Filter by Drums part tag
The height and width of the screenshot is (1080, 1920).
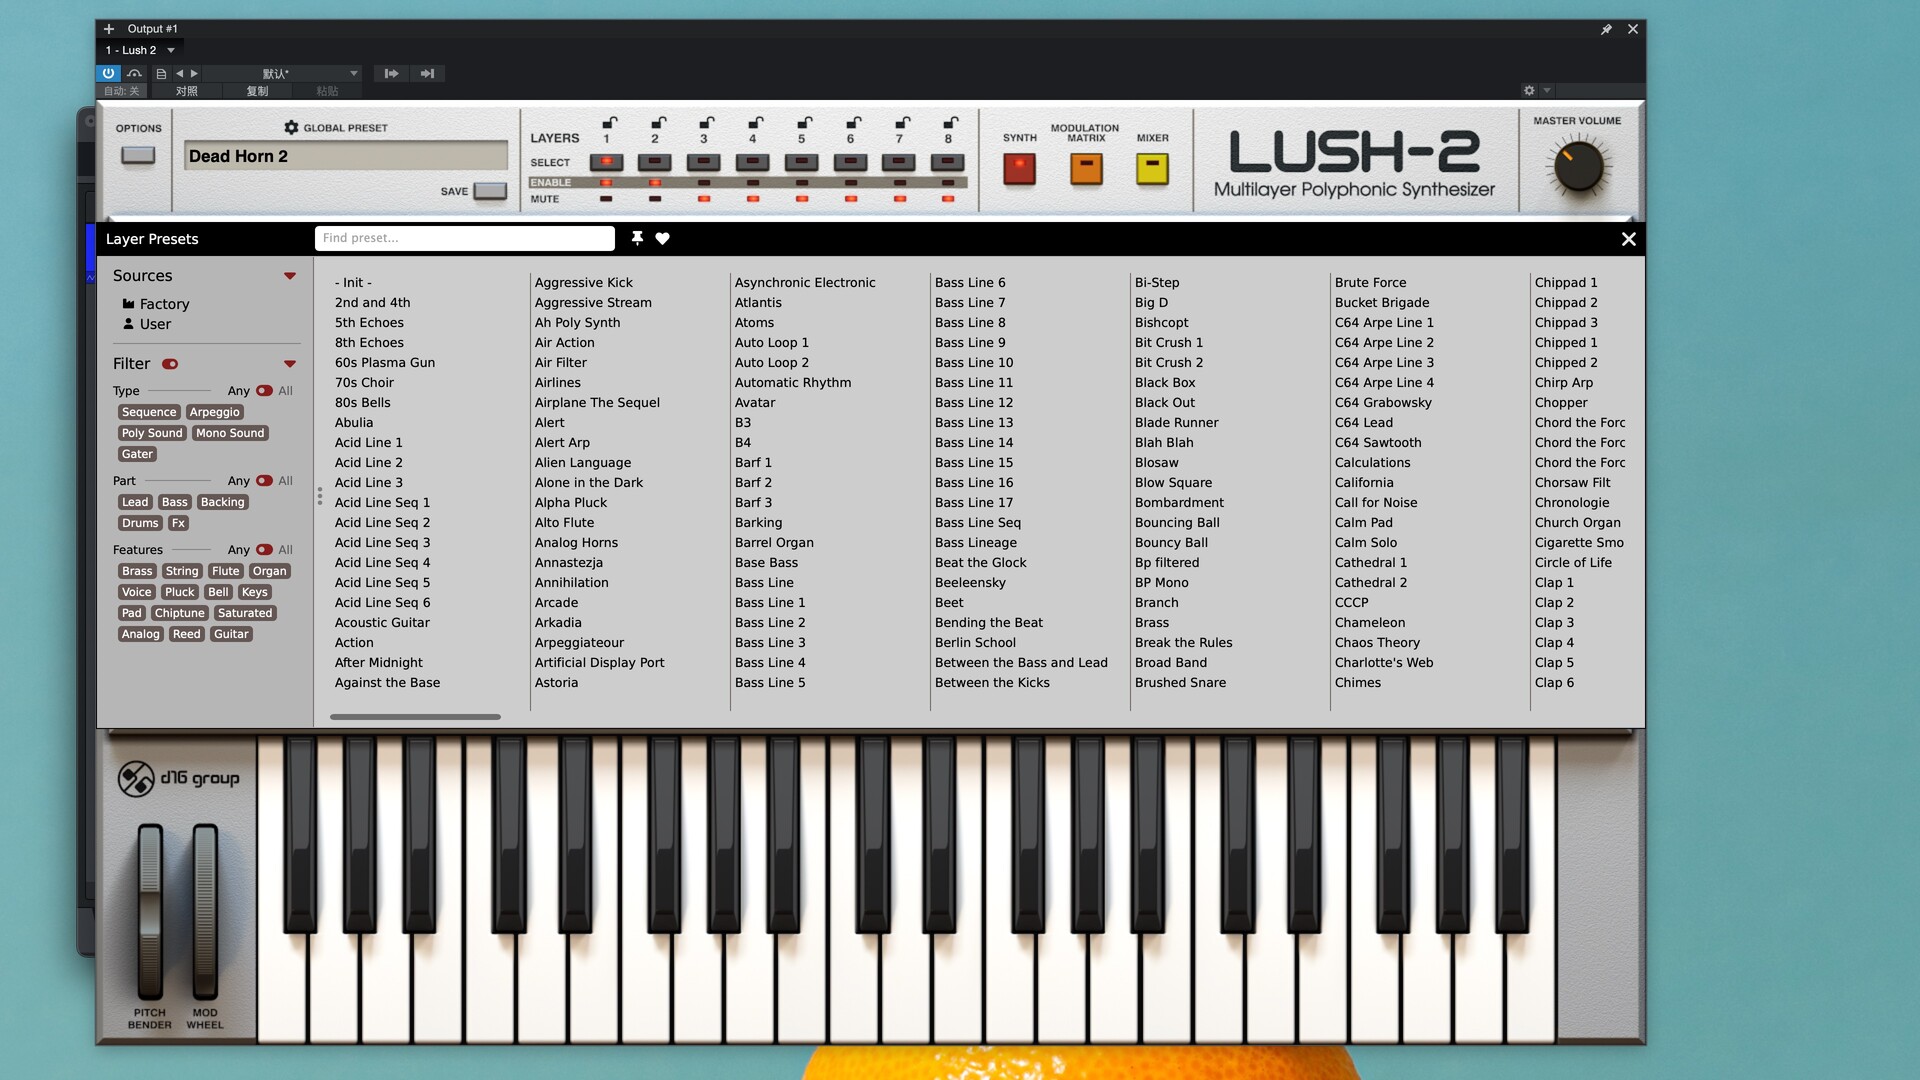(x=140, y=523)
